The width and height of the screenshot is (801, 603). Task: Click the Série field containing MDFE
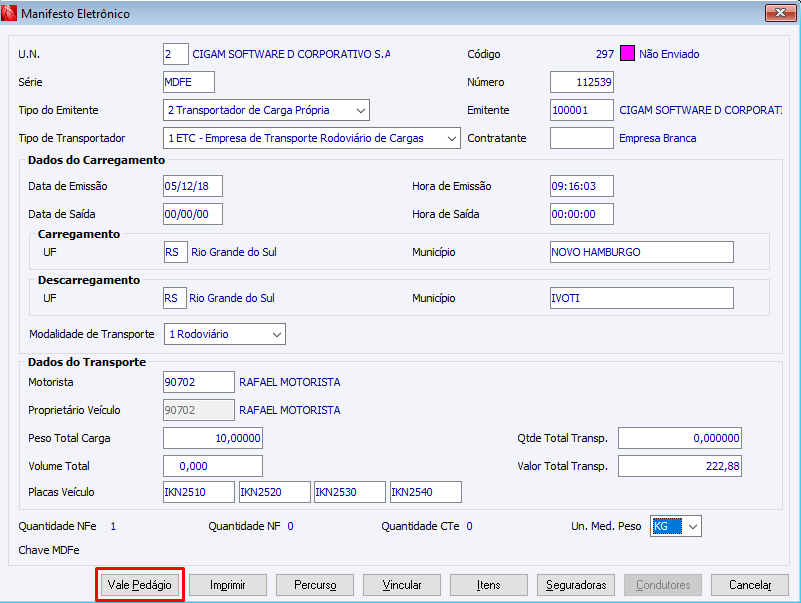click(x=189, y=82)
